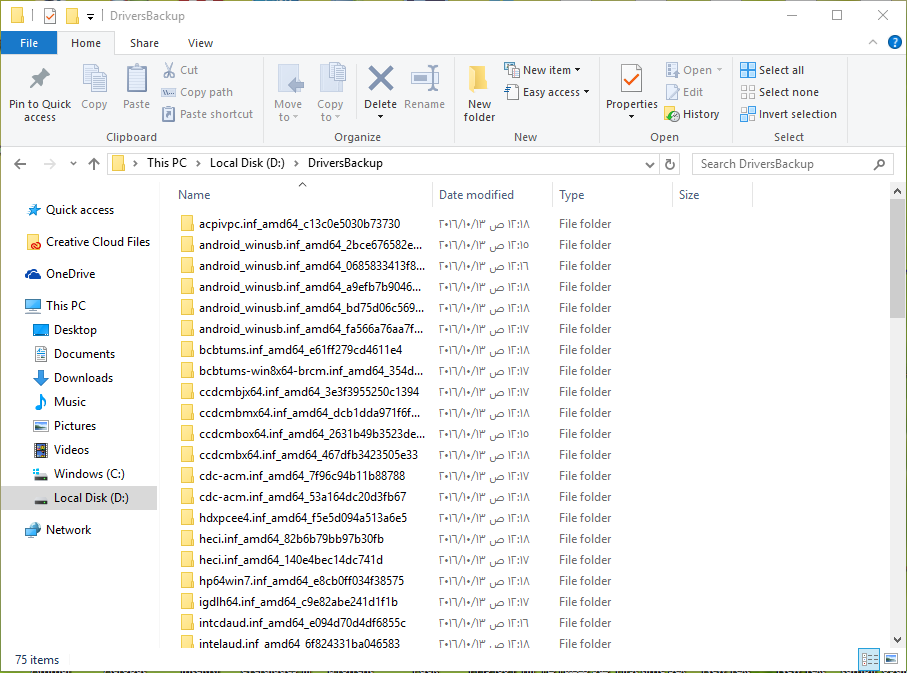
Task: Switch to the View ribbon tab
Action: click(x=200, y=43)
